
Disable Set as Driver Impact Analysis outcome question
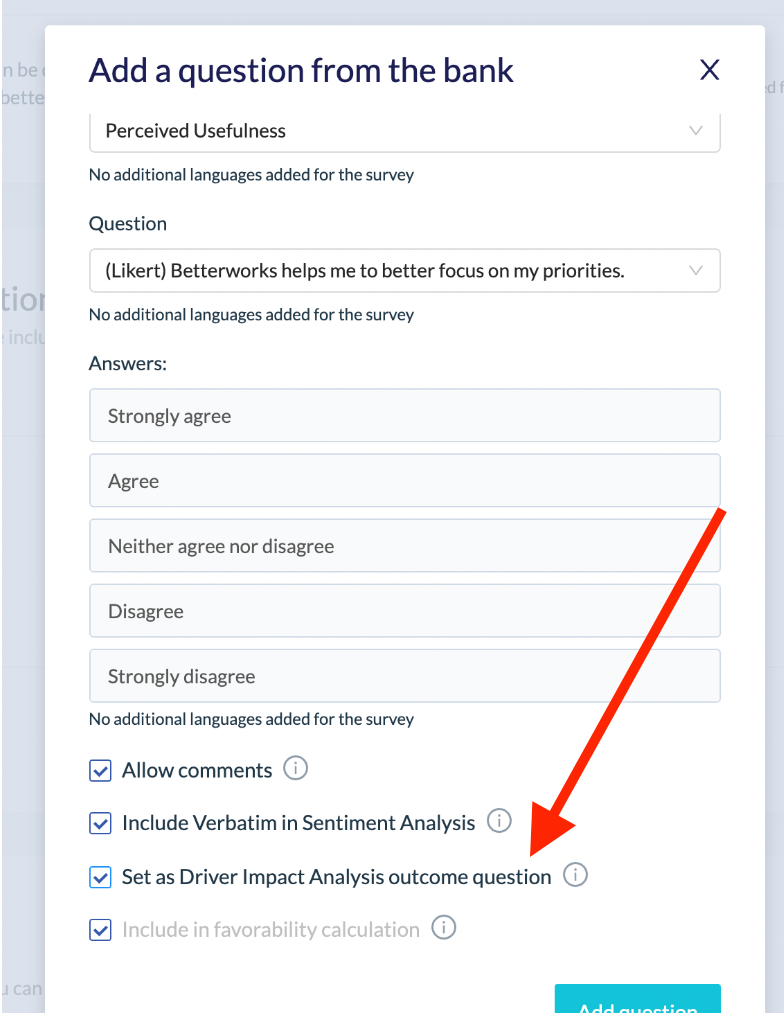100,877
